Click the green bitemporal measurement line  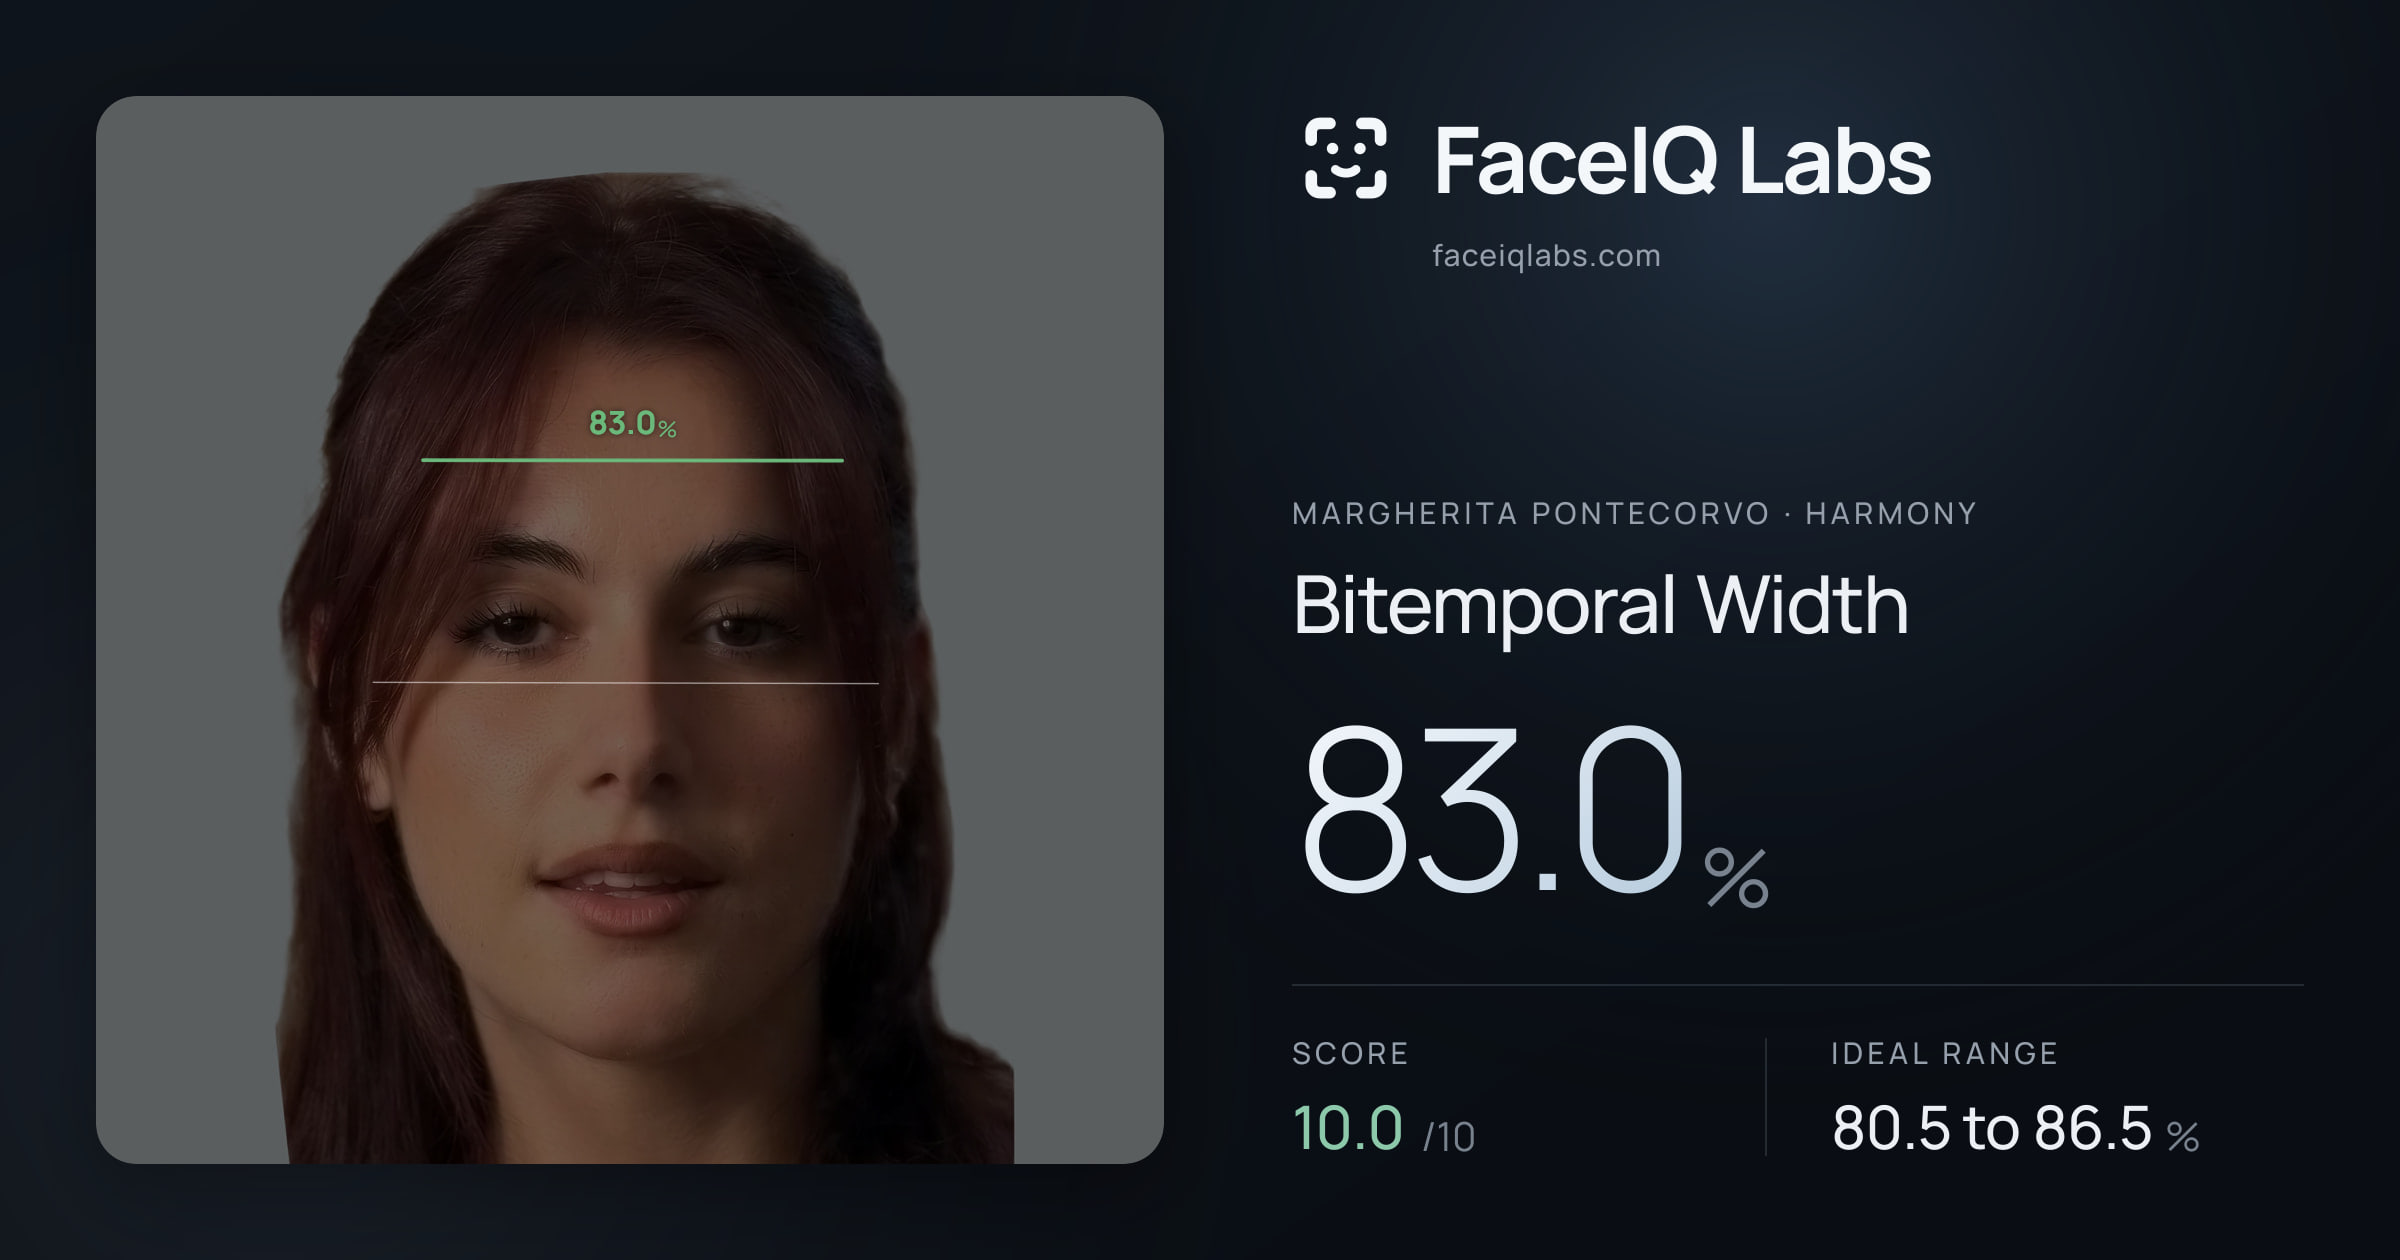tap(632, 460)
